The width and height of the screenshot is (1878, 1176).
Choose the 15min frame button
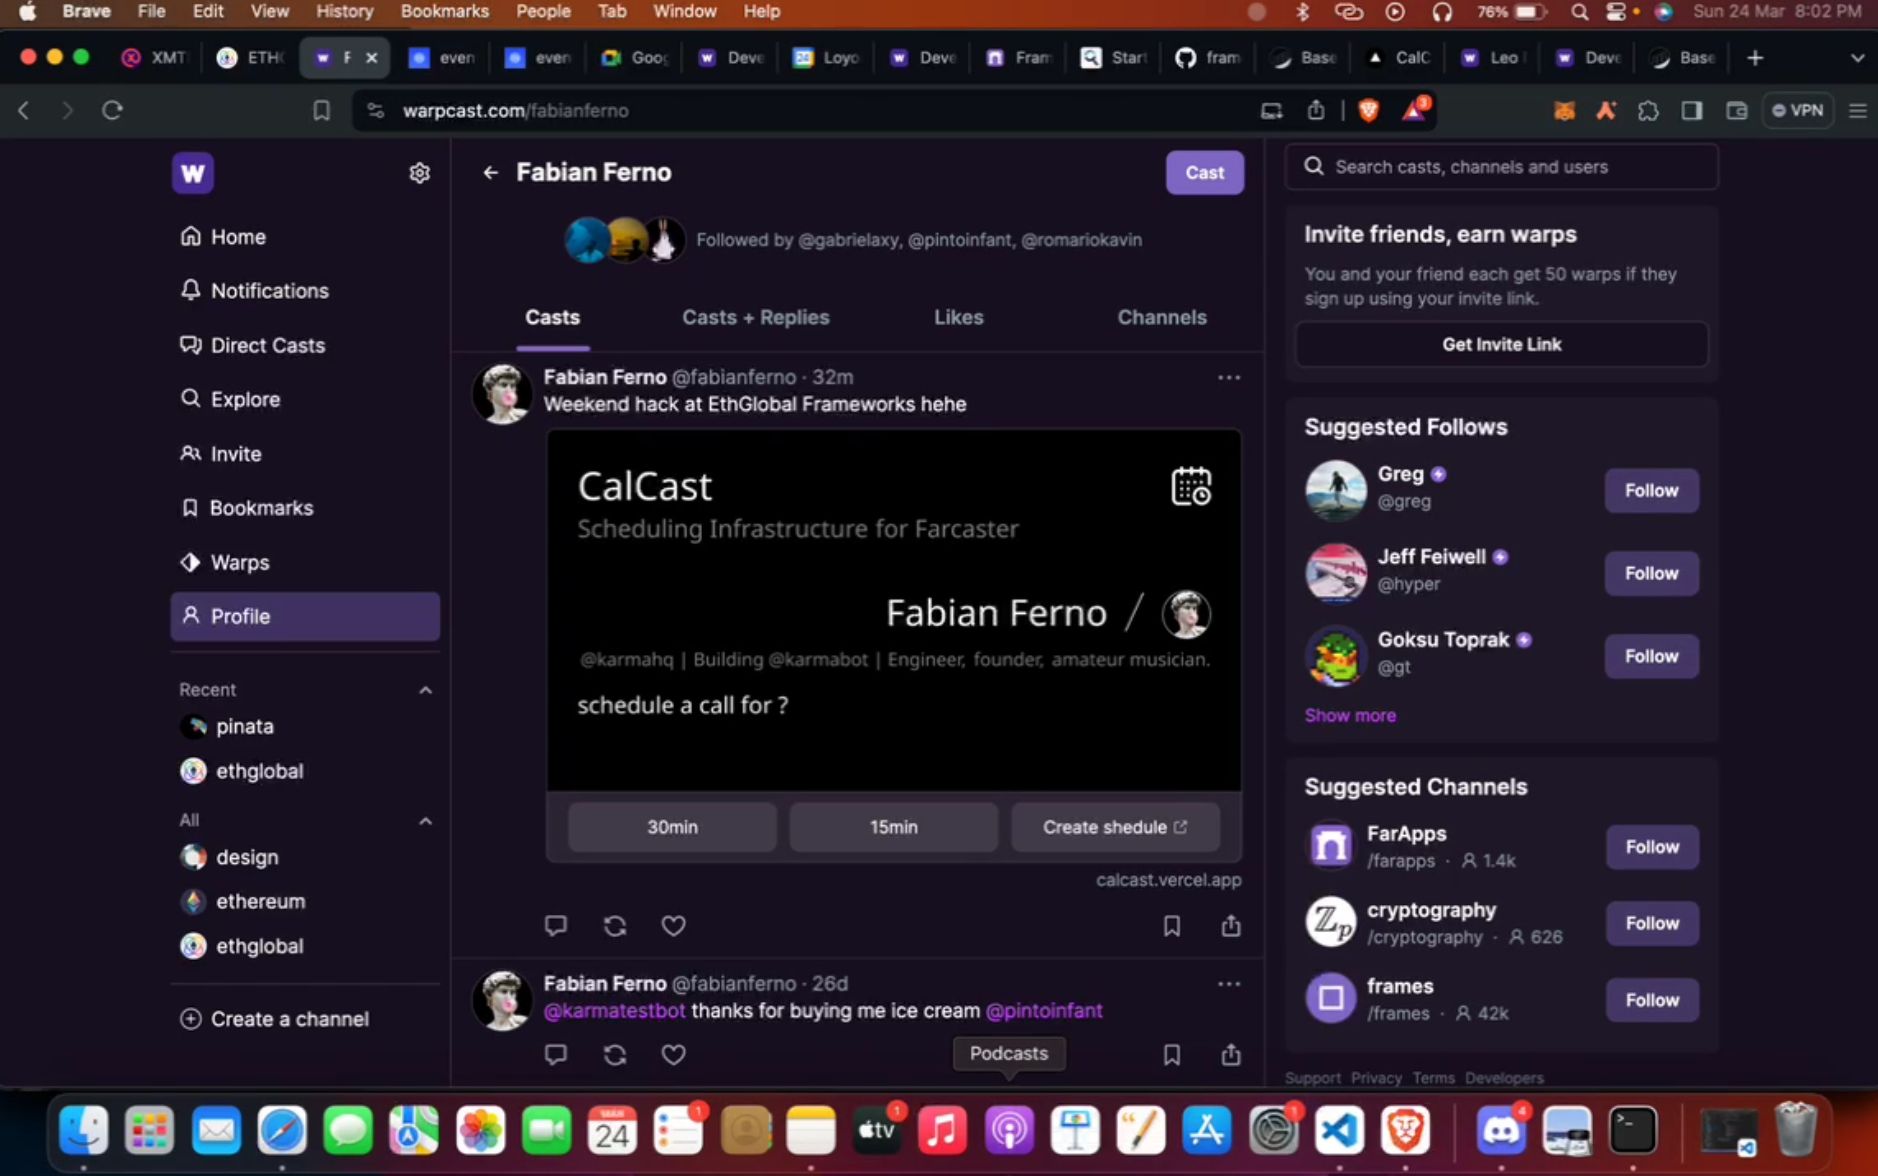(893, 827)
